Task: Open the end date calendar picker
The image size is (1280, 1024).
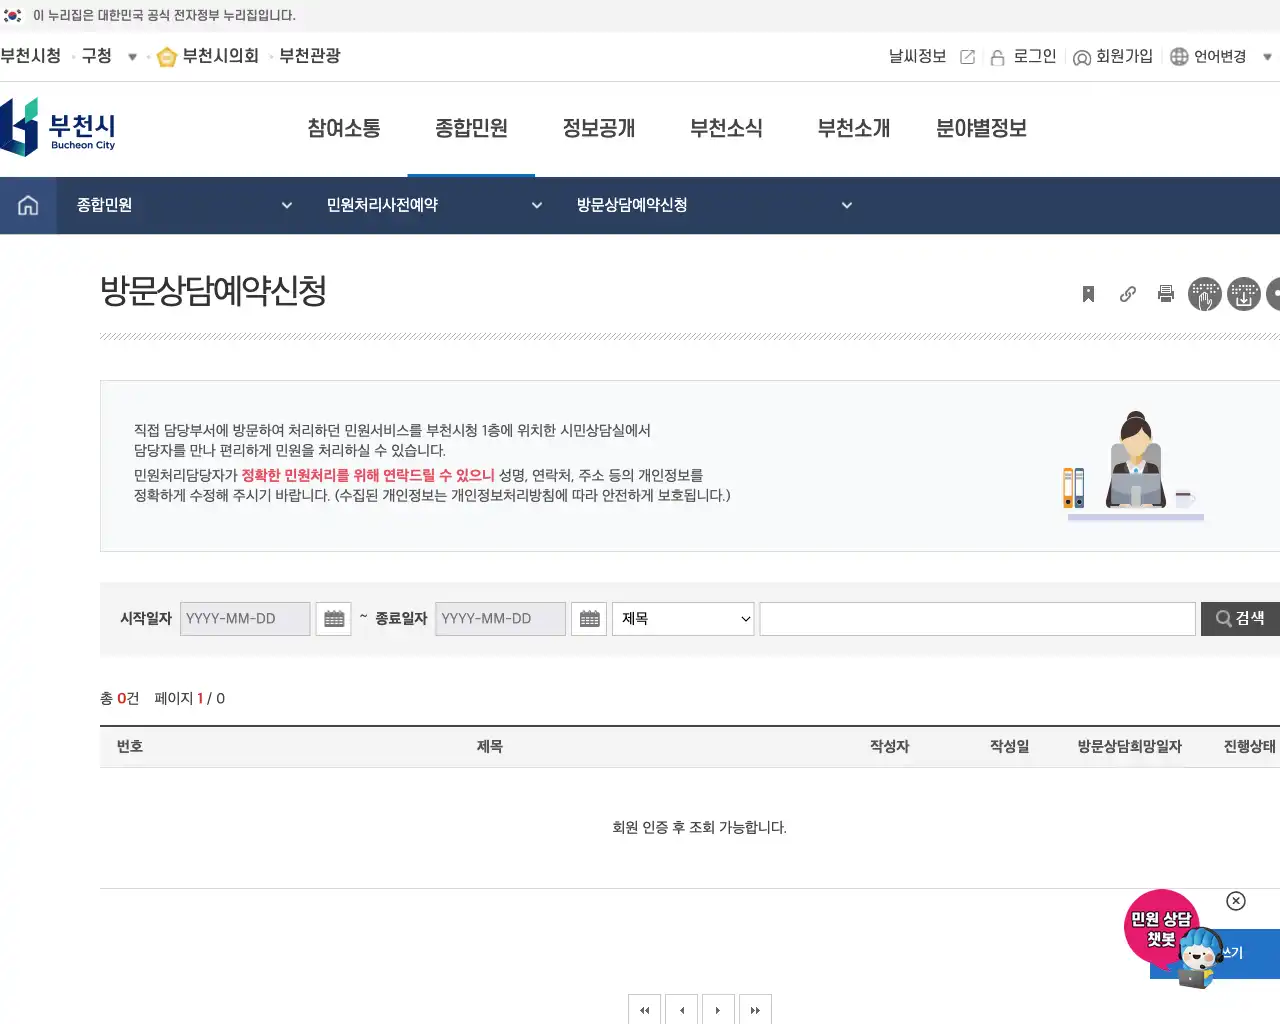Action: tap(590, 619)
